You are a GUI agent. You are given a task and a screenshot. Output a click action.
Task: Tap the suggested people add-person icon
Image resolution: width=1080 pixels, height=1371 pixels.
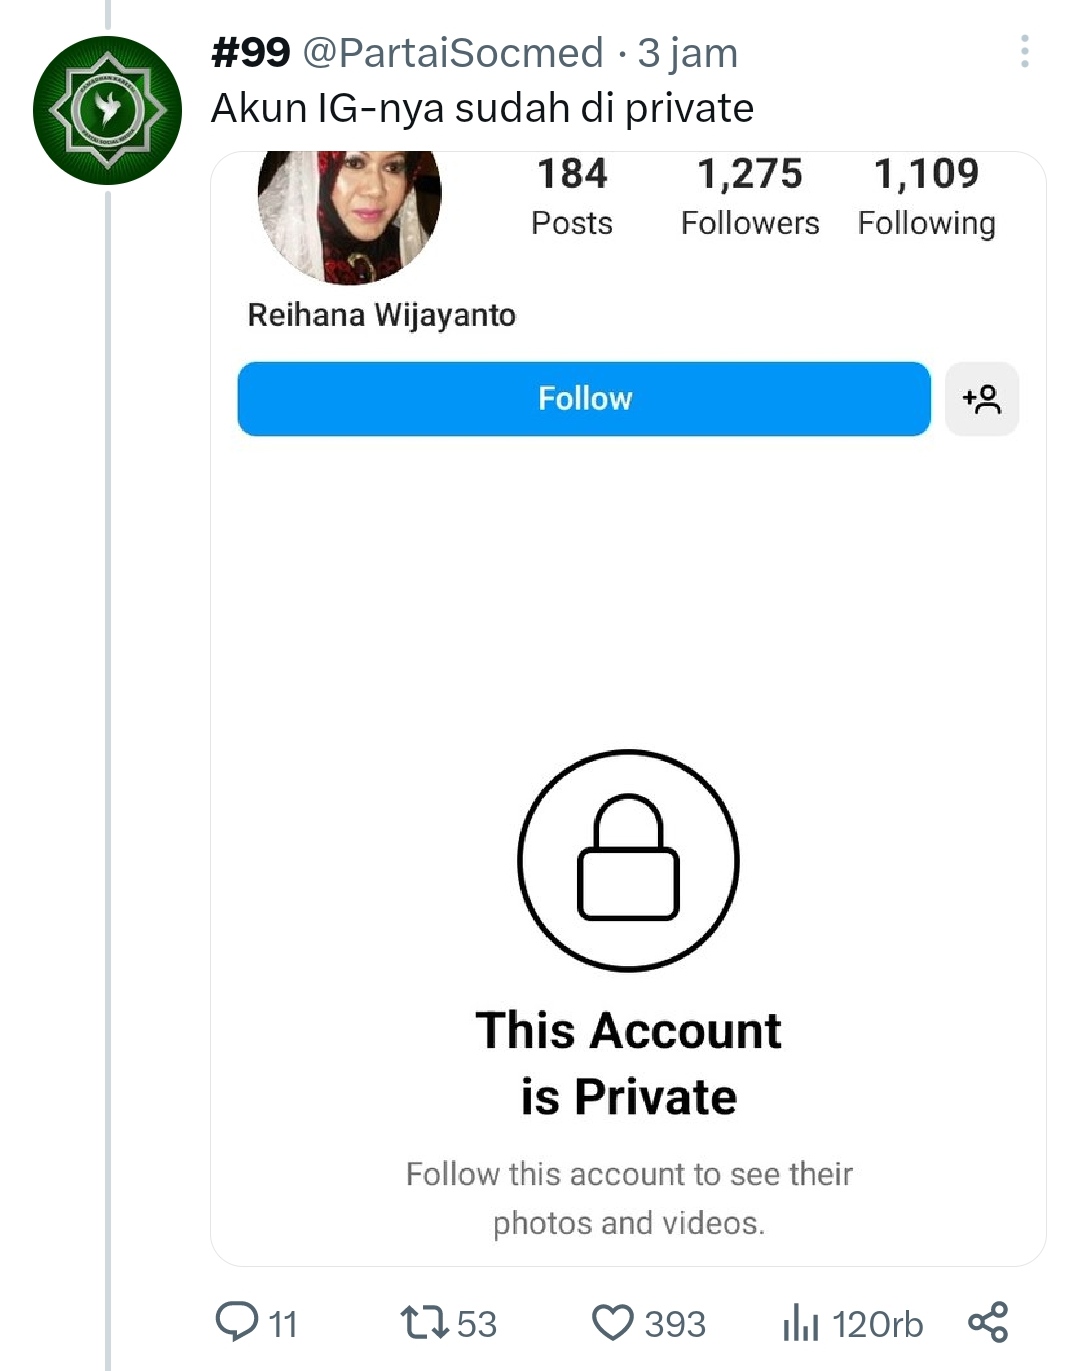[982, 399]
